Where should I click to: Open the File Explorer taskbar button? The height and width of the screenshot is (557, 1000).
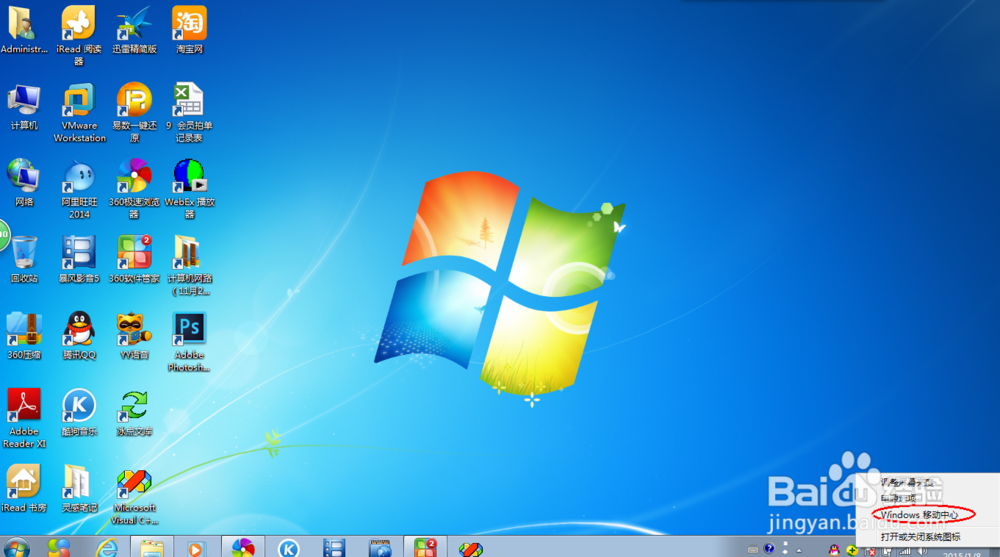pyautogui.click(x=152, y=547)
